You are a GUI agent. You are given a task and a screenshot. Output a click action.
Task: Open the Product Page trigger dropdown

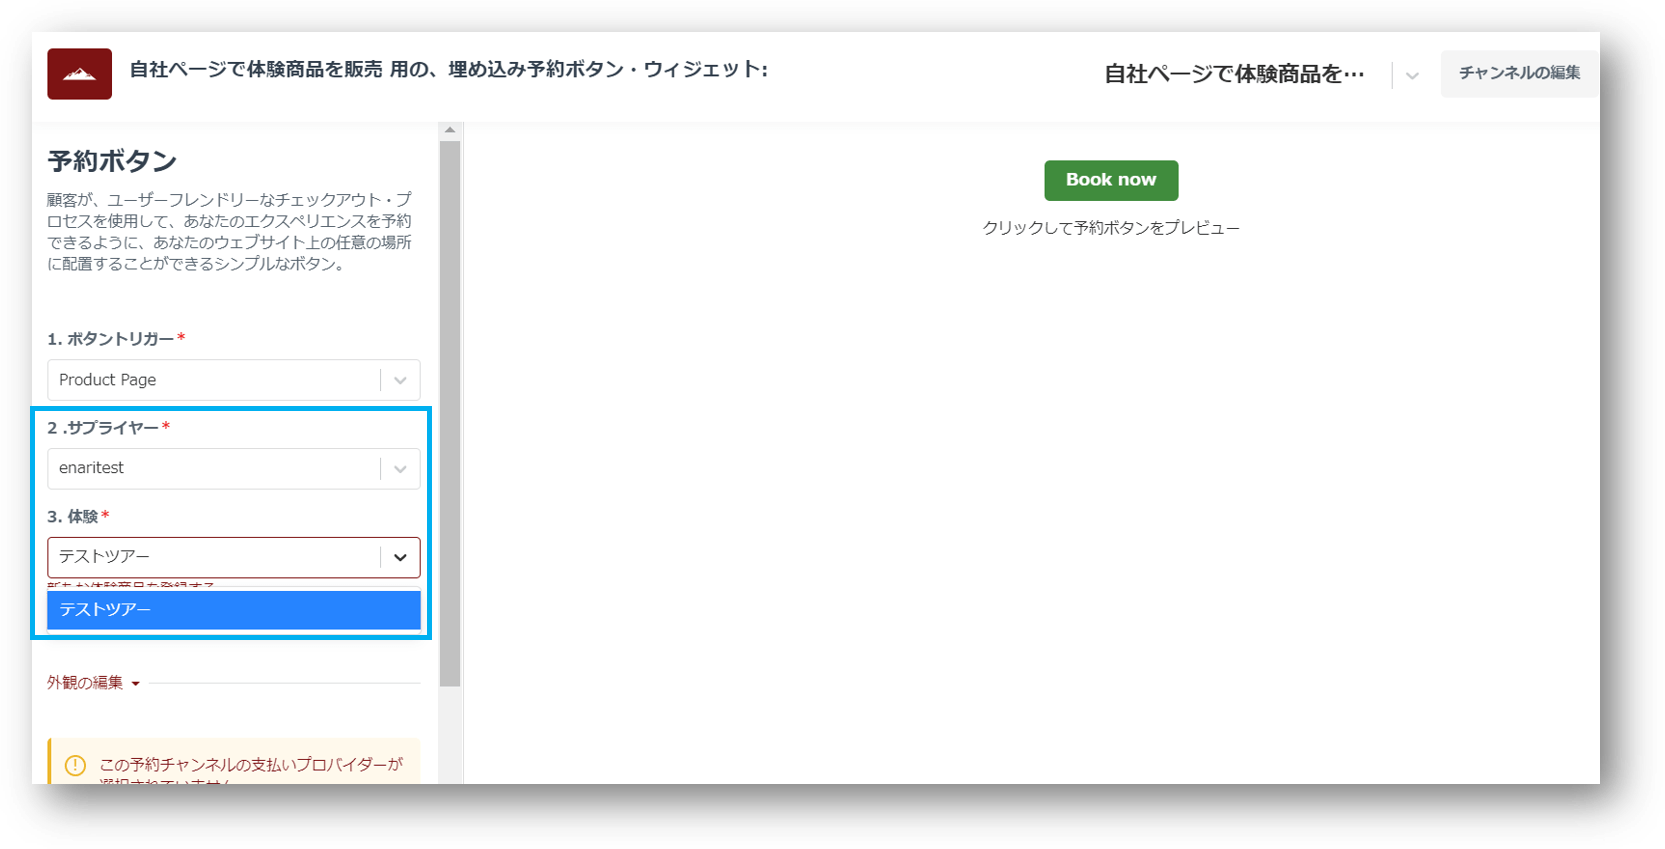coord(213,380)
